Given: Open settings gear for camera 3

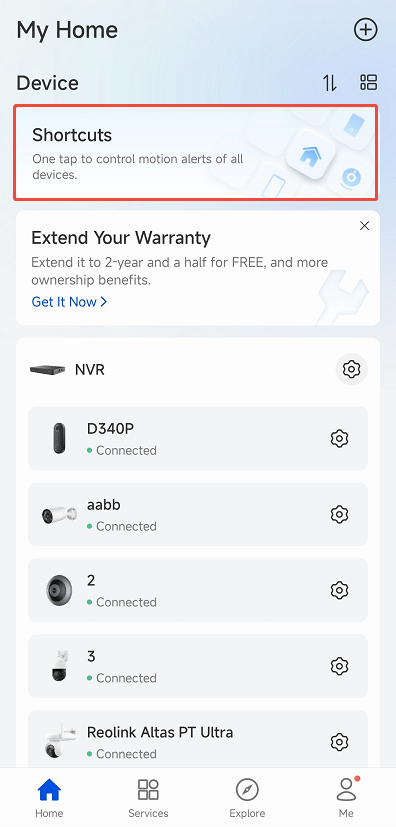Looking at the screenshot, I should tap(339, 666).
